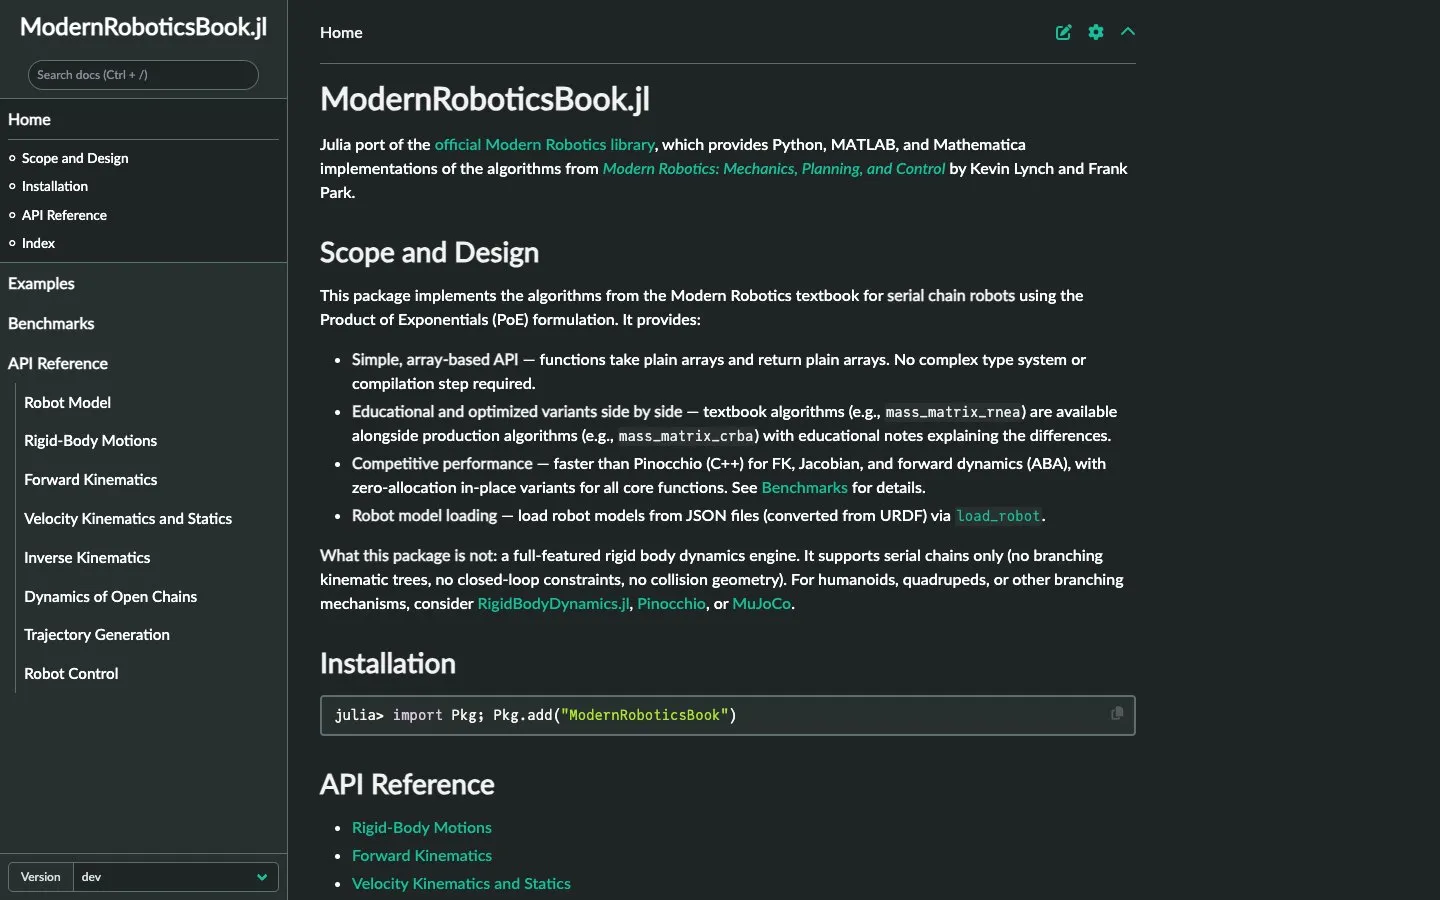Open Robot Control in sidebar
This screenshot has width=1440, height=900.
[71, 674]
